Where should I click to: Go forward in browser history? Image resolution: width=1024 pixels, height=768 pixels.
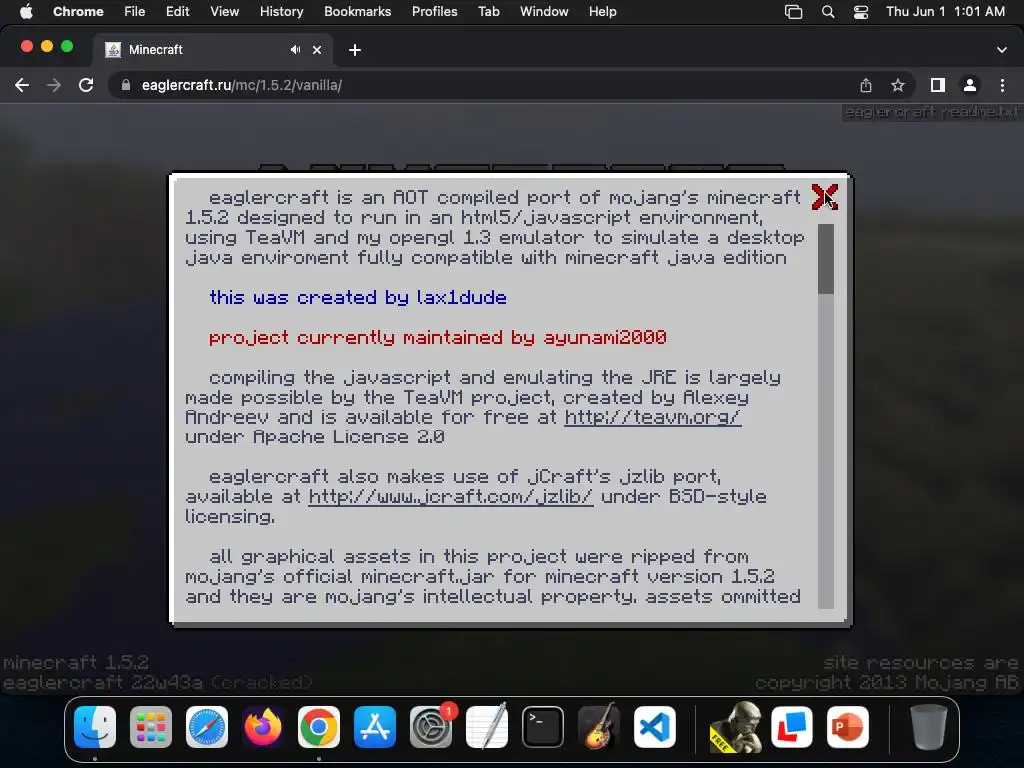point(54,85)
